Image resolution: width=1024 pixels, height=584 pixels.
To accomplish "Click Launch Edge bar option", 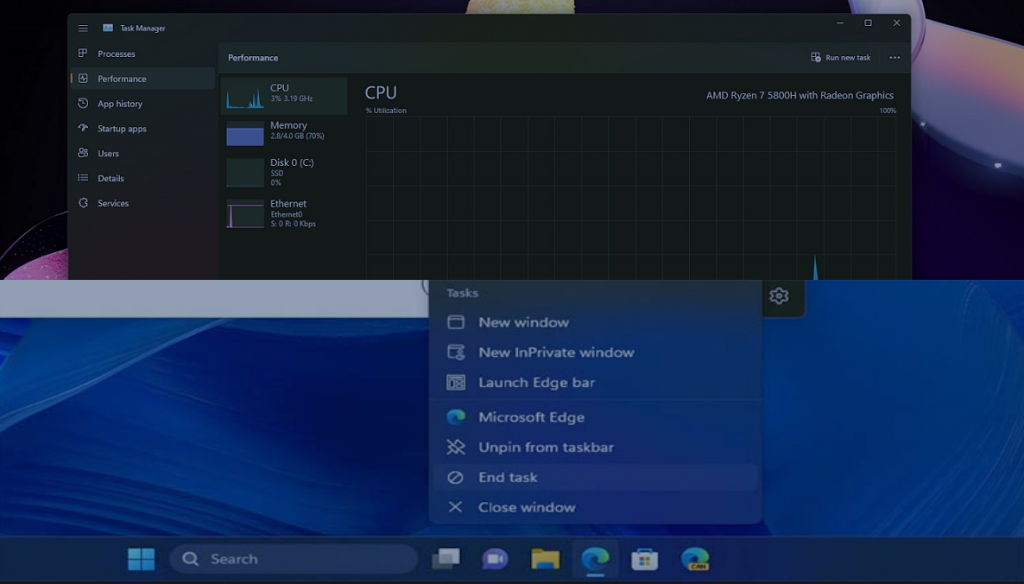I will click(x=536, y=383).
